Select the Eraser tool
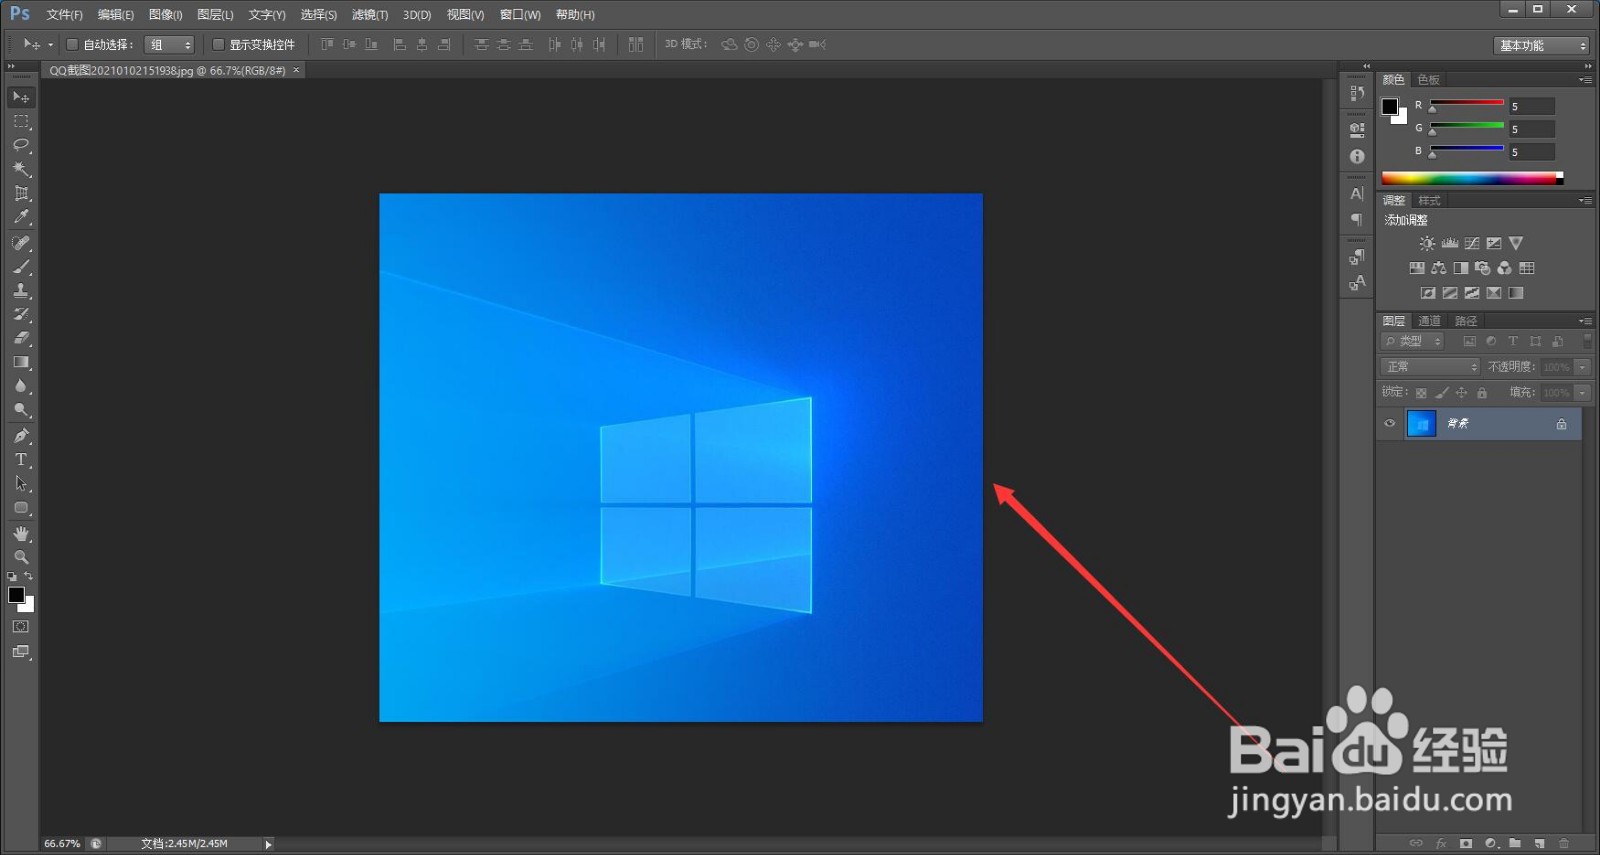This screenshot has height=855, width=1600. [21, 338]
